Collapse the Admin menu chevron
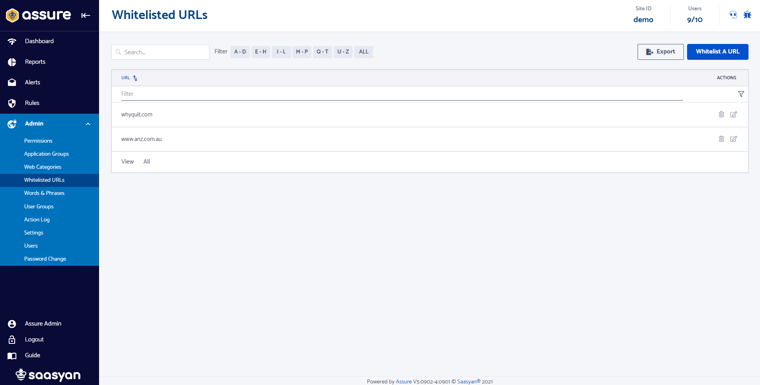This screenshot has width=760, height=385. tap(88, 124)
